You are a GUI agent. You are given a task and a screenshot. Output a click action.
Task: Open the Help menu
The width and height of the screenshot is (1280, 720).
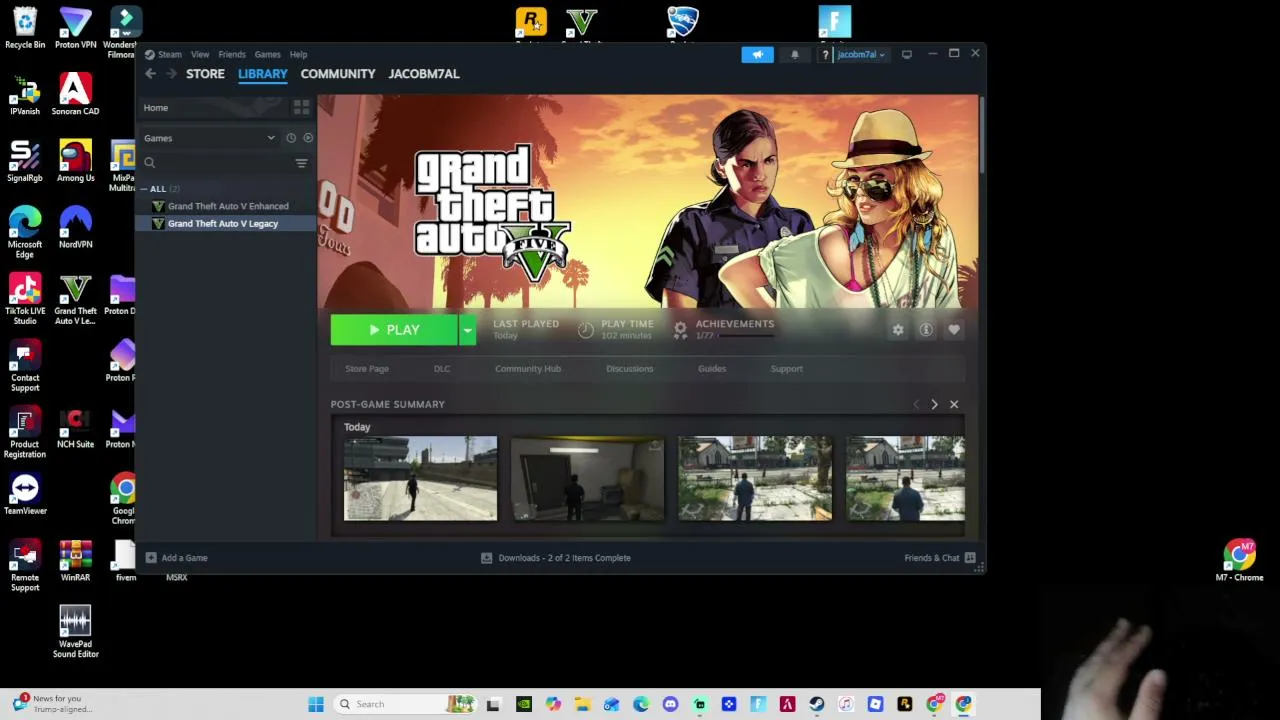coord(298,54)
